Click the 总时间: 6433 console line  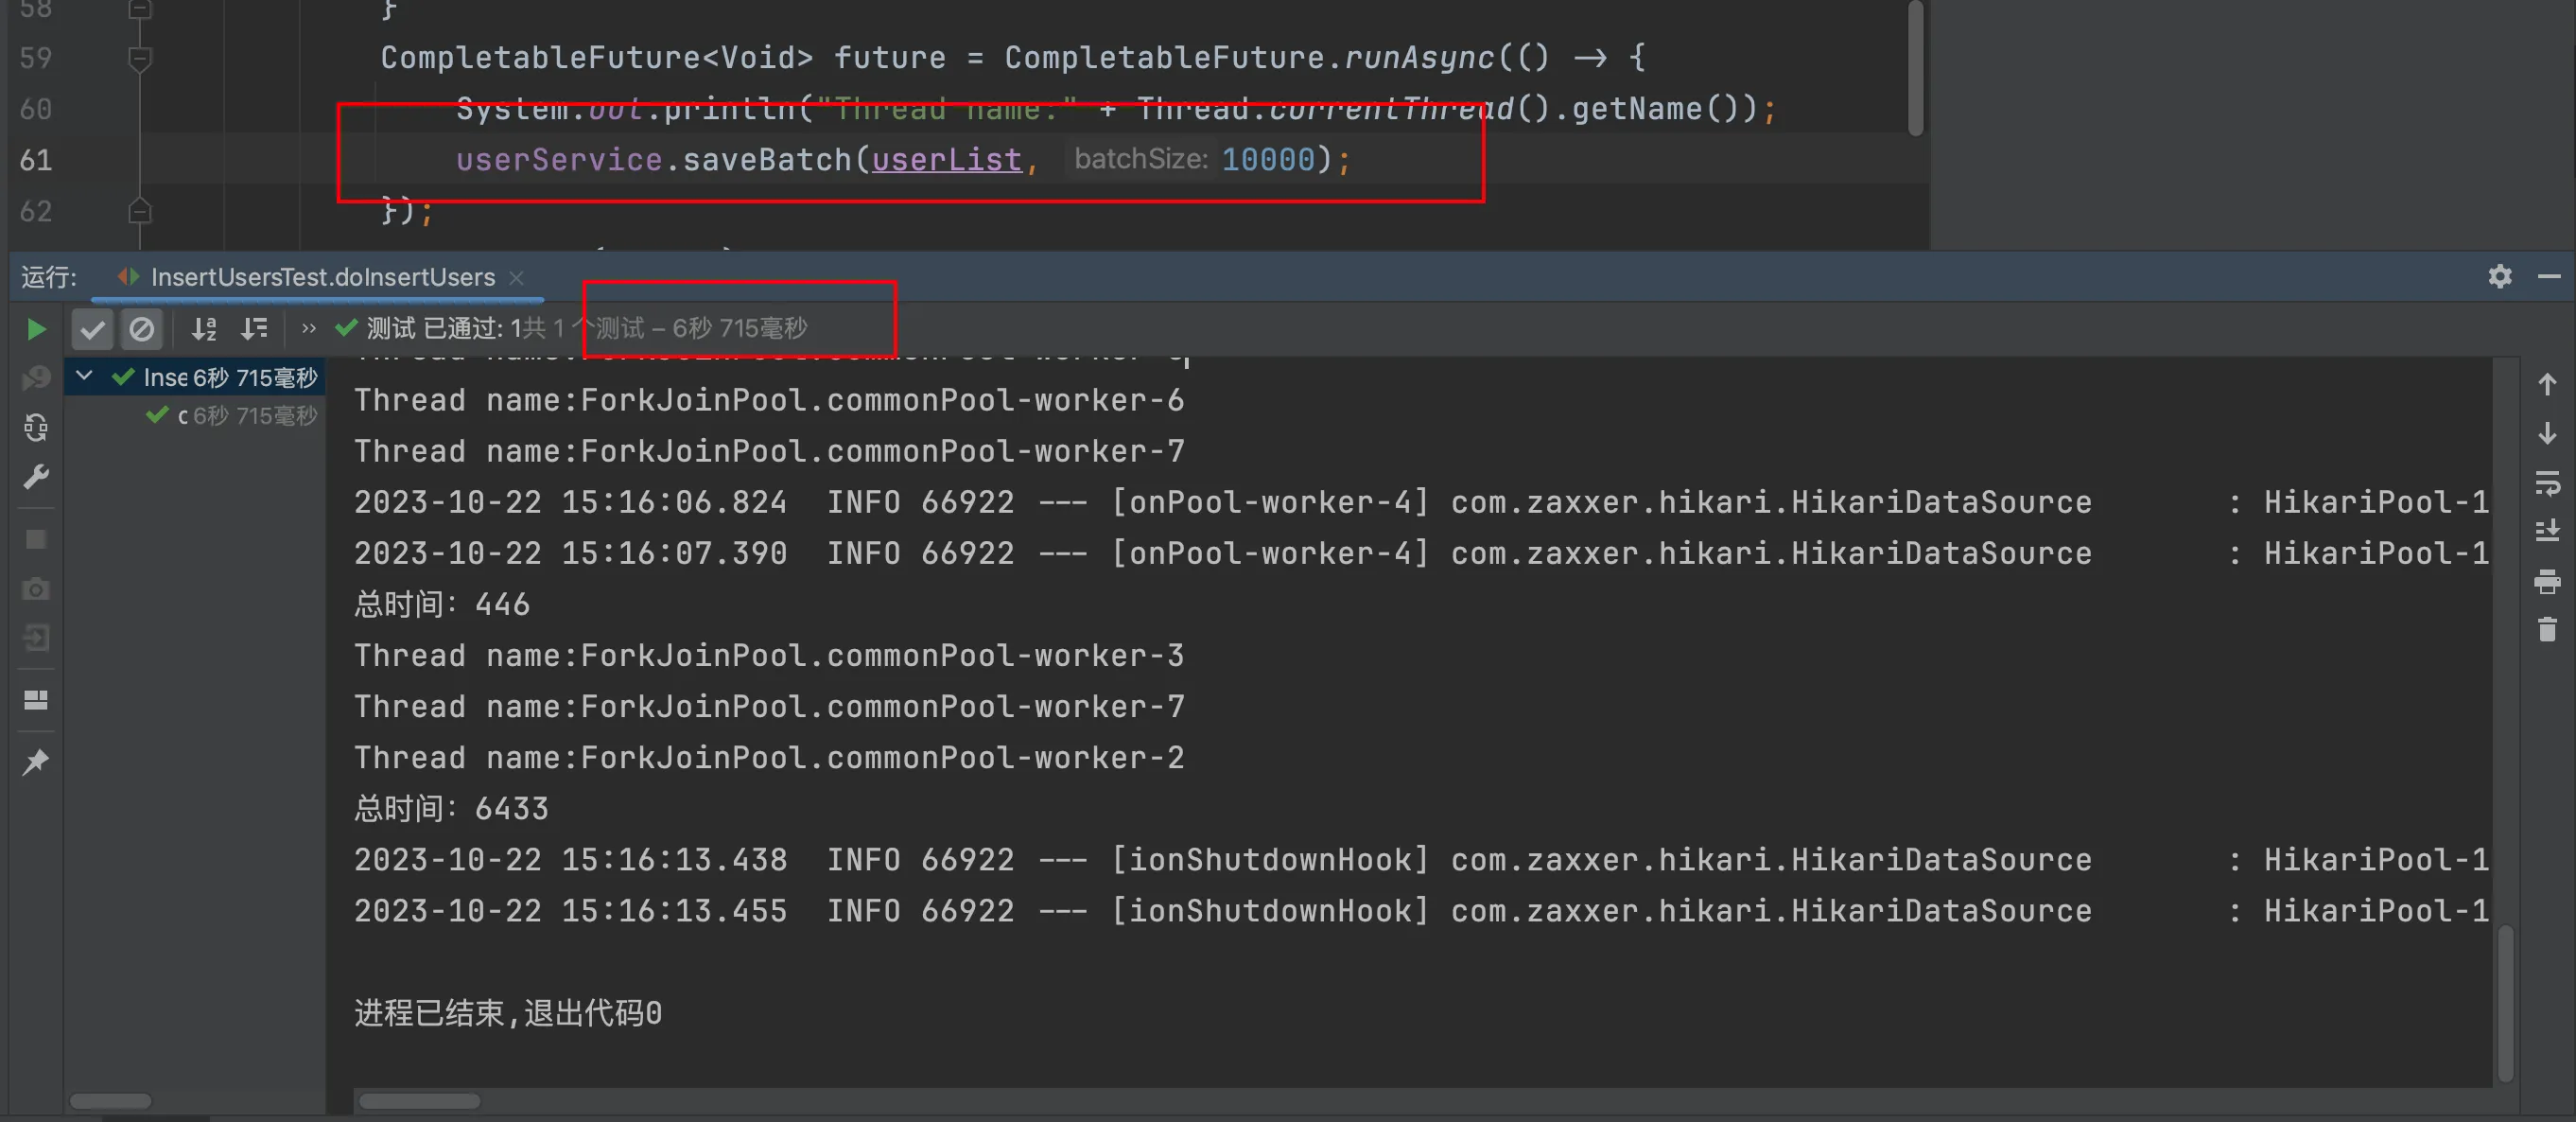point(451,808)
